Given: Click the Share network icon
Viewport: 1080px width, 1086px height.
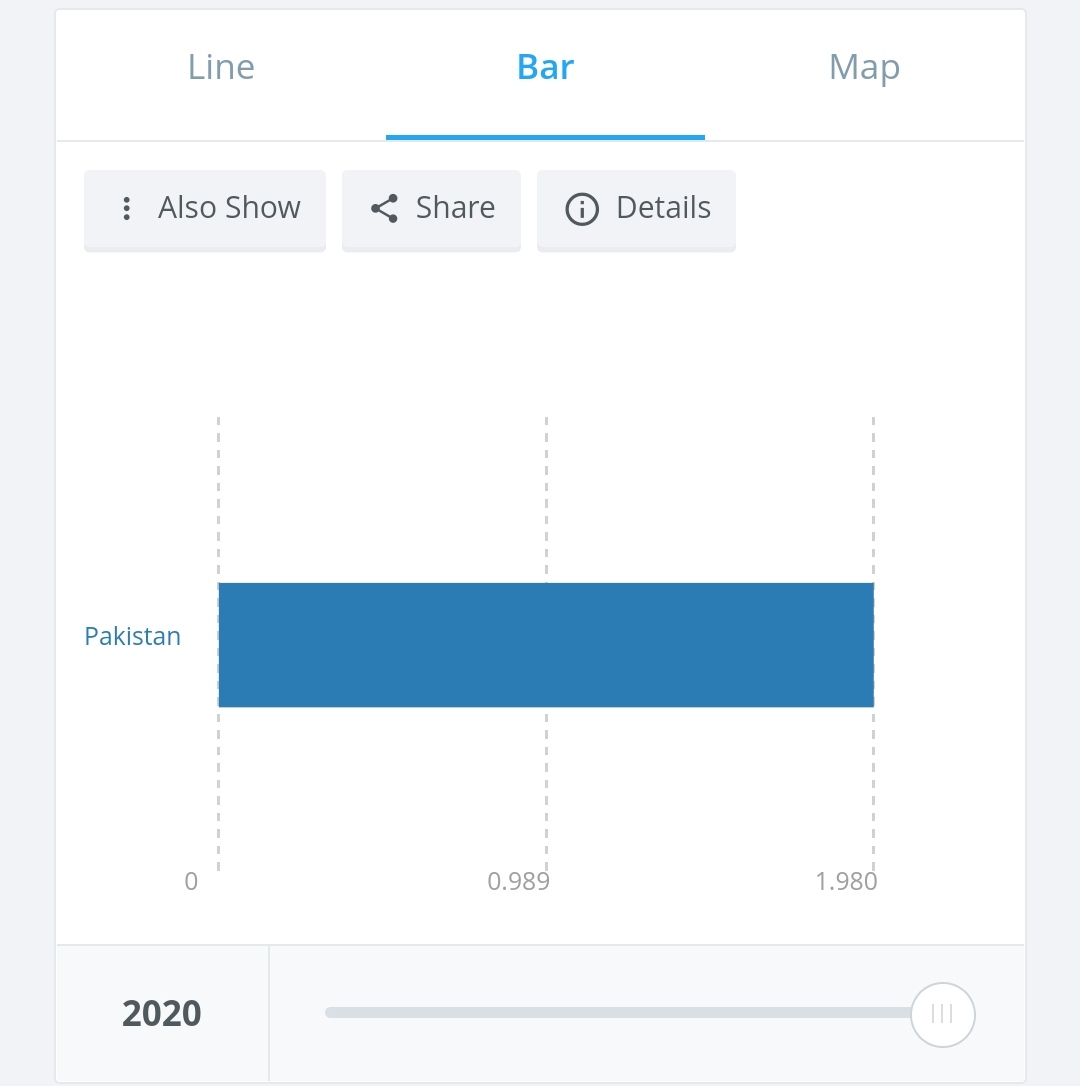Looking at the screenshot, I should pos(384,208).
